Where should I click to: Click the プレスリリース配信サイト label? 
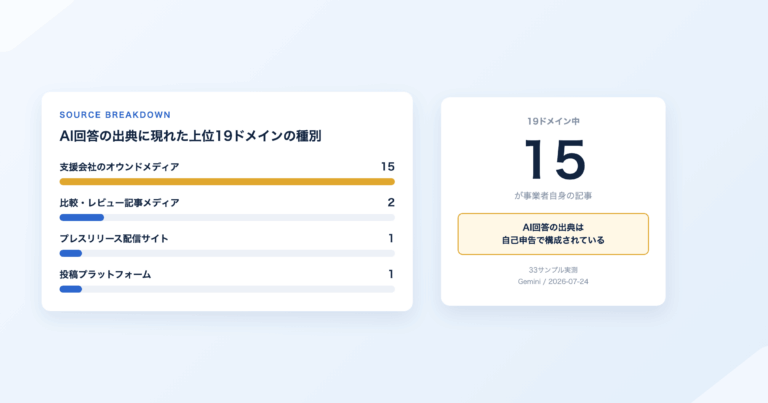point(114,238)
